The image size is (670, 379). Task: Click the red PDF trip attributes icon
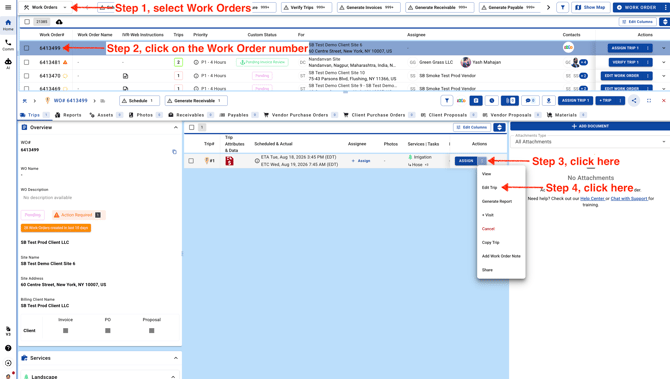[x=229, y=161]
